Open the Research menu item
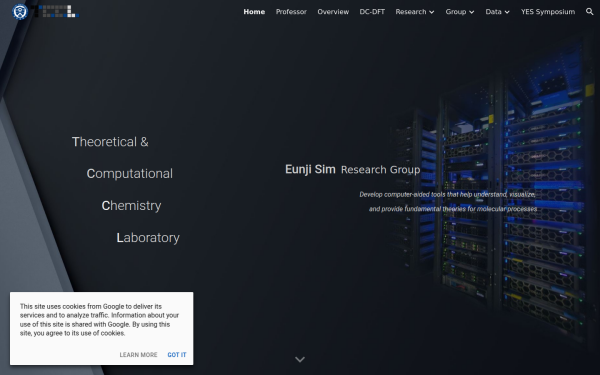Viewport: 600px width, 375px height. (x=411, y=12)
